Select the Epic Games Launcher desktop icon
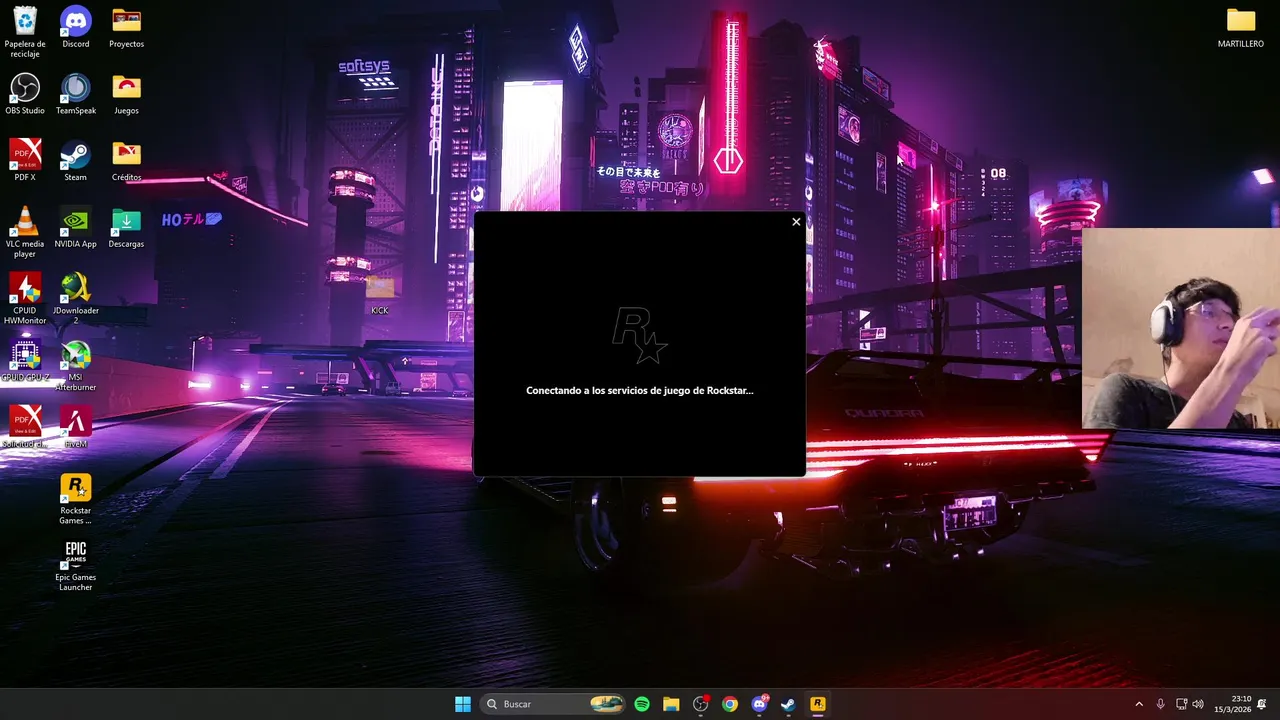 (75, 566)
